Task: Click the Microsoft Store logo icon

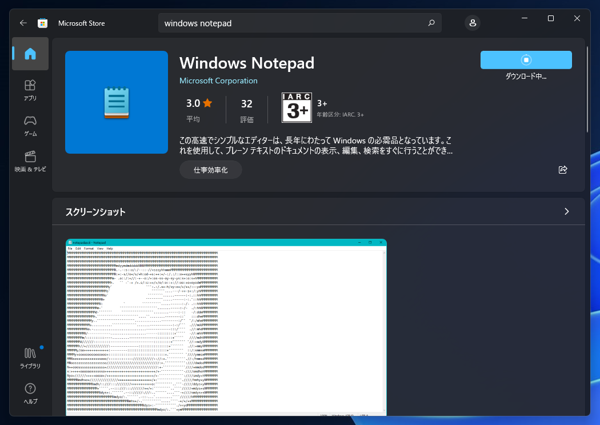Action: pos(42,23)
